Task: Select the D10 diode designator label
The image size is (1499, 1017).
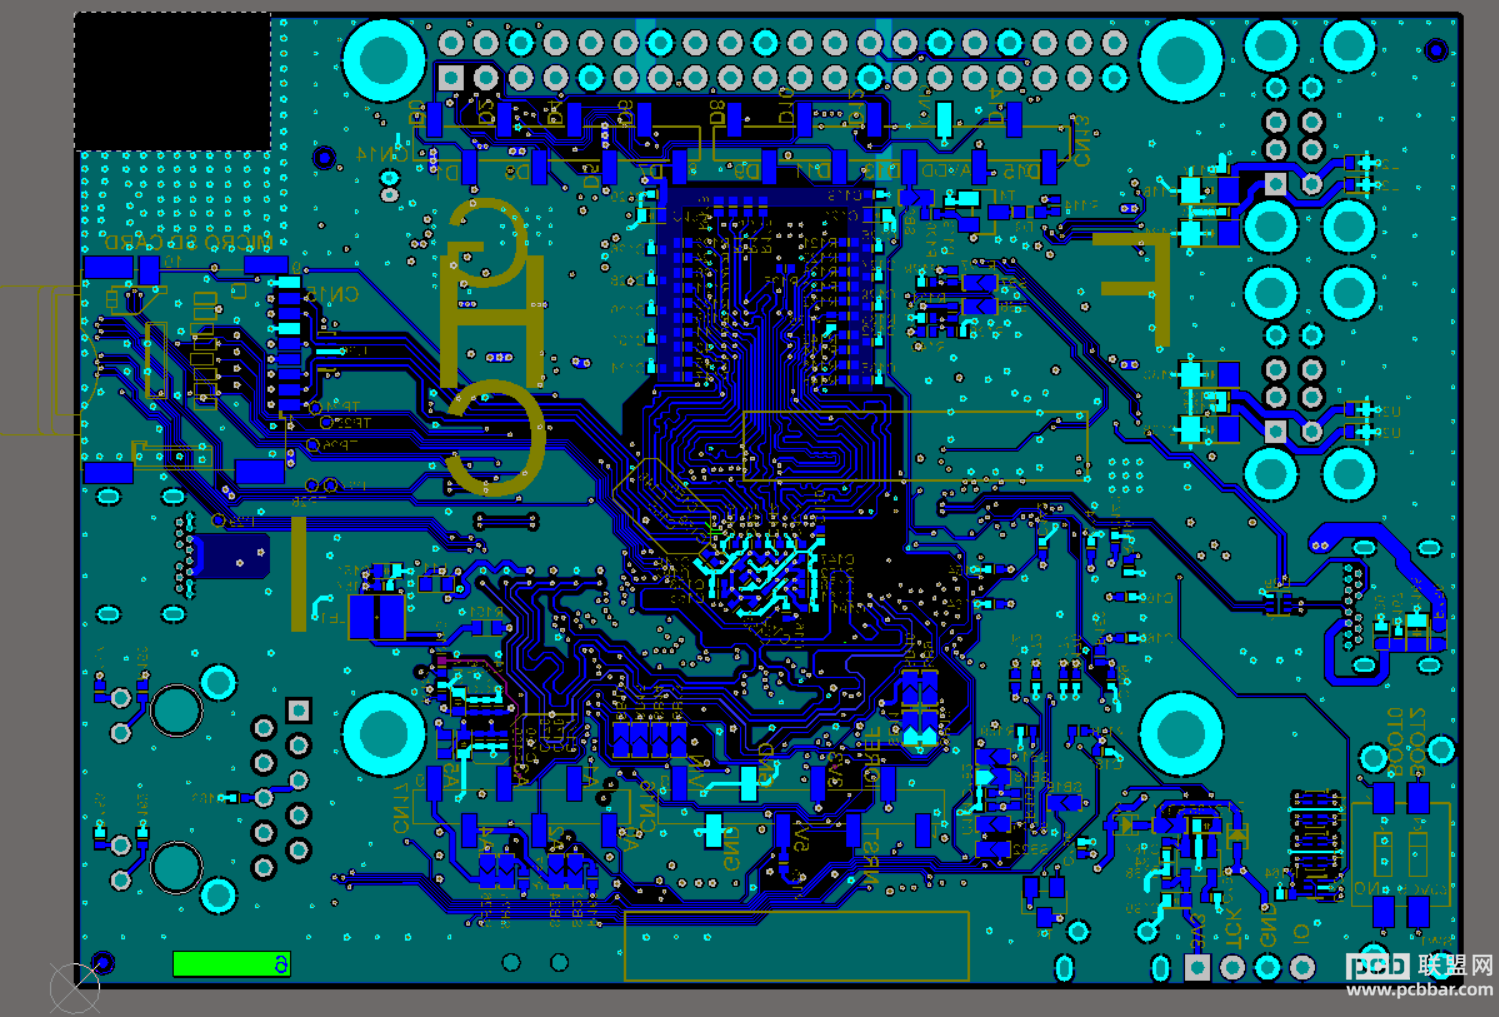Action: tap(787, 105)
